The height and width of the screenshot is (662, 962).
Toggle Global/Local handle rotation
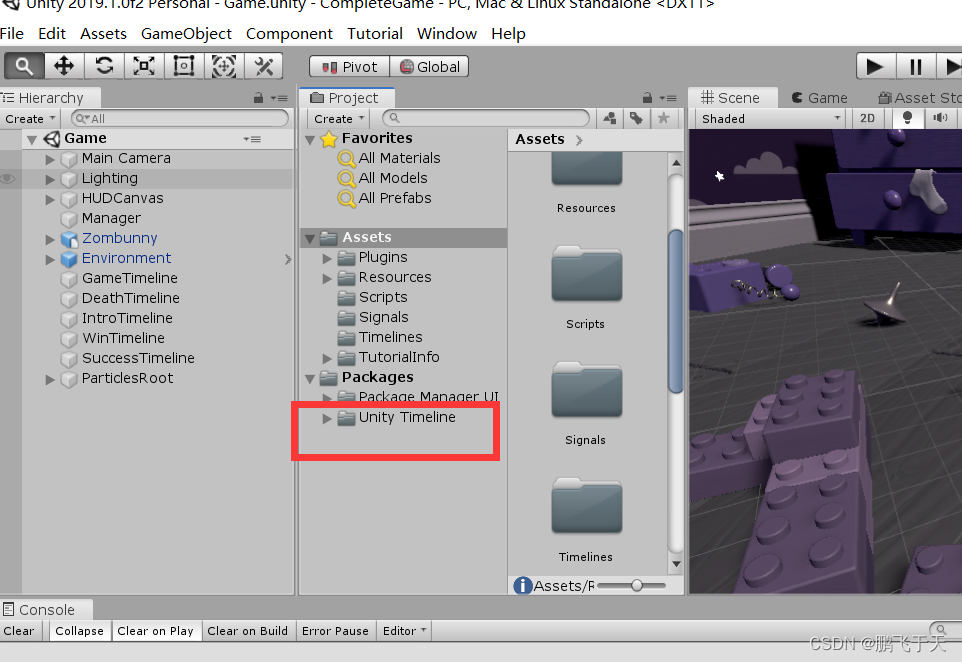pyautogui.click(x=429, y=66)
